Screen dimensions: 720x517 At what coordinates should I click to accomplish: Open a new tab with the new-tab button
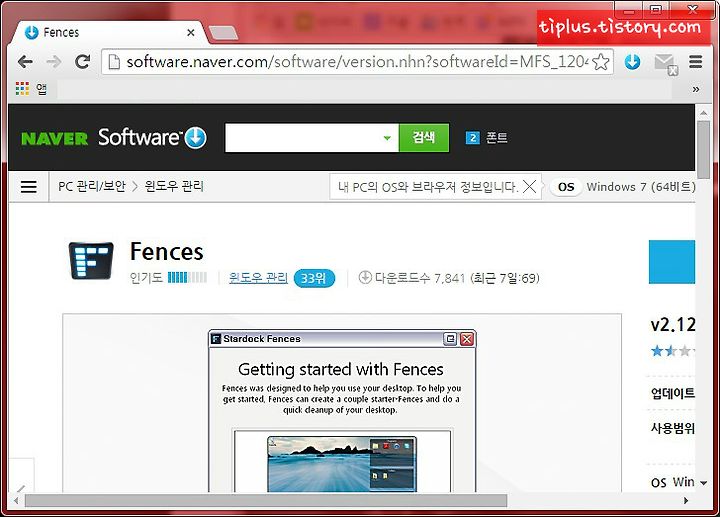coord(223,33)
